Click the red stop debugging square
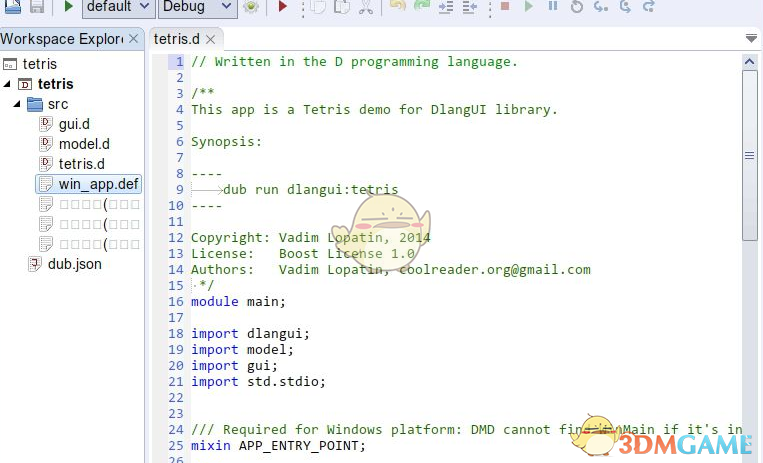Image resolution: width=763 pixels, height=463 pixels. click(505, 6)
